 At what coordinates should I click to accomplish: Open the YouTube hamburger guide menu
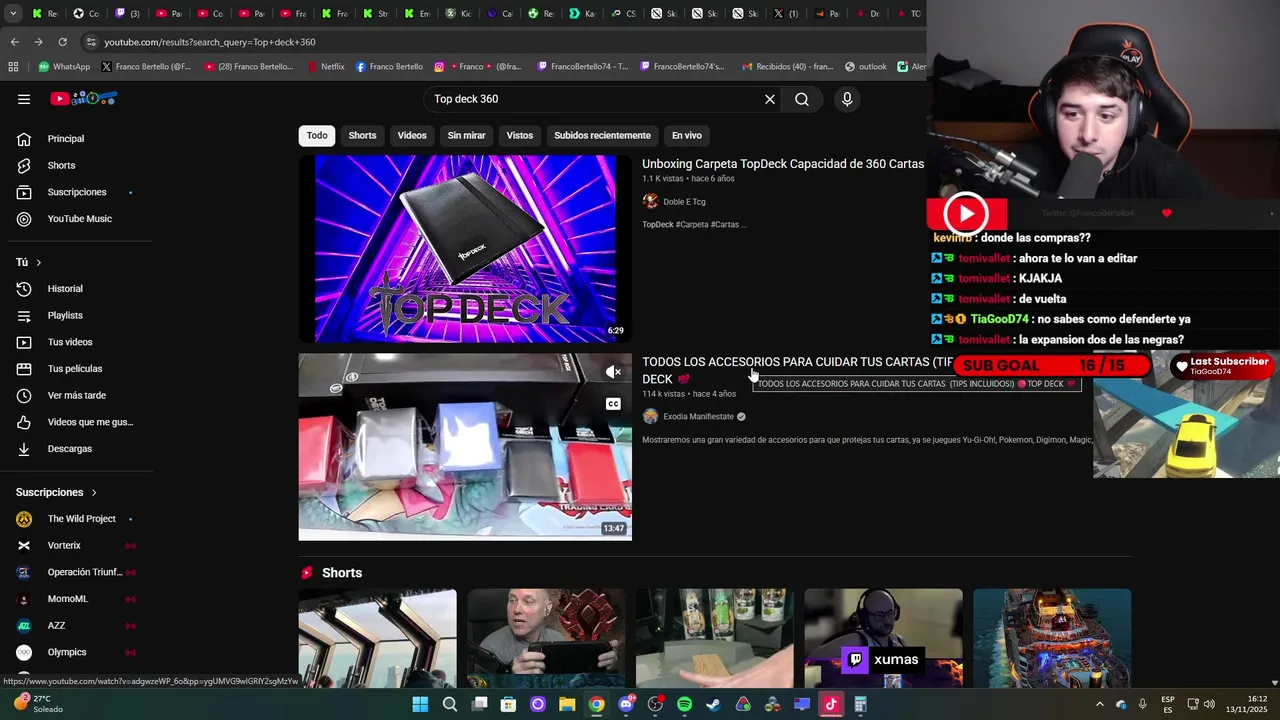24,99
